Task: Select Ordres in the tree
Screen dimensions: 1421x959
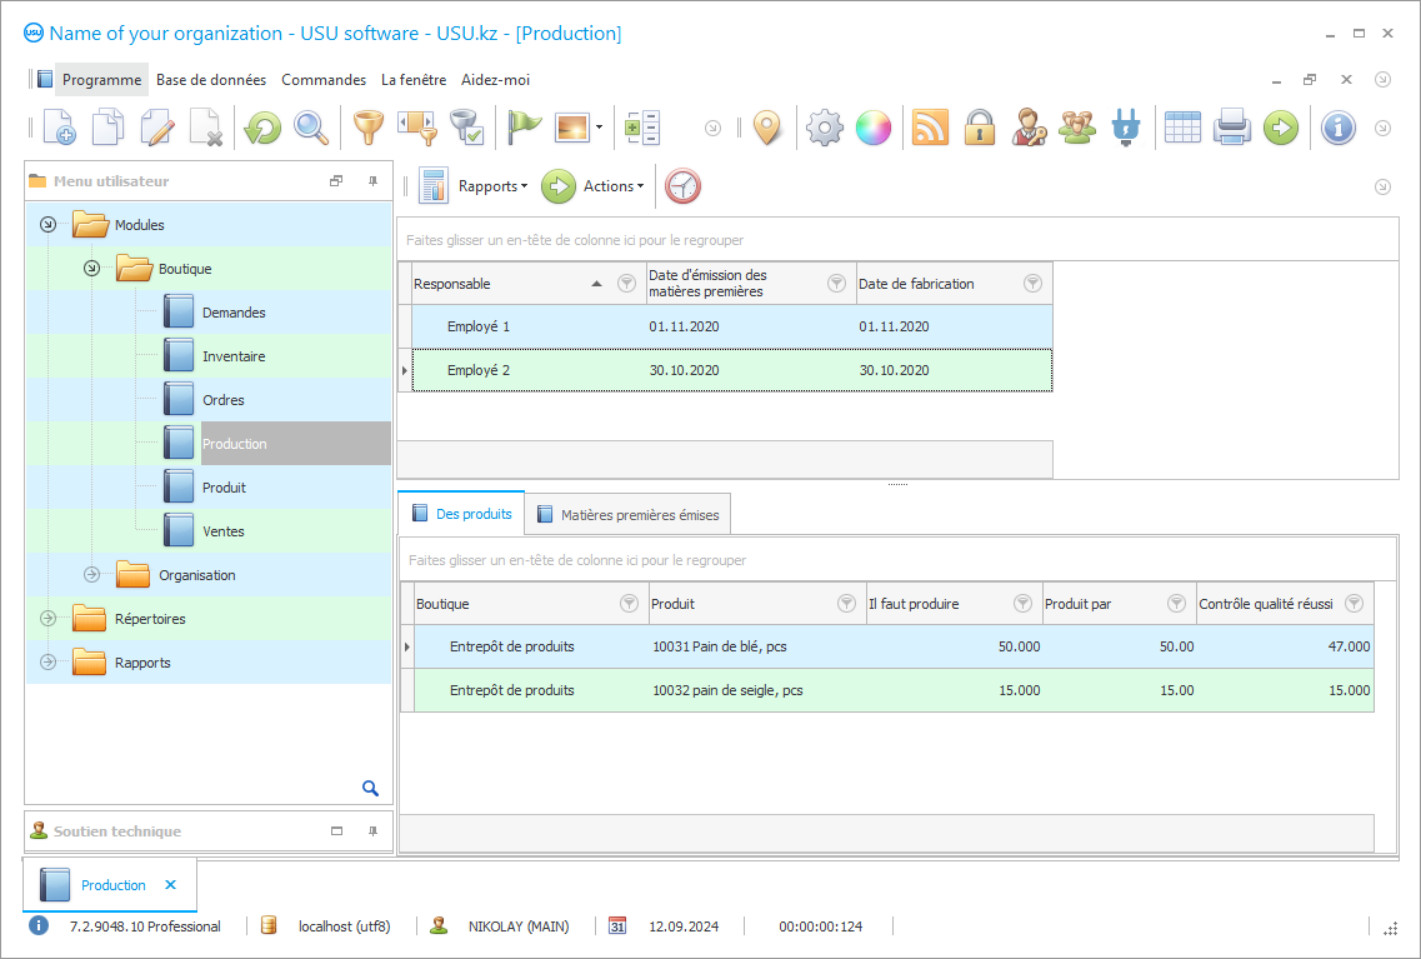Action: tap(223, 400)
